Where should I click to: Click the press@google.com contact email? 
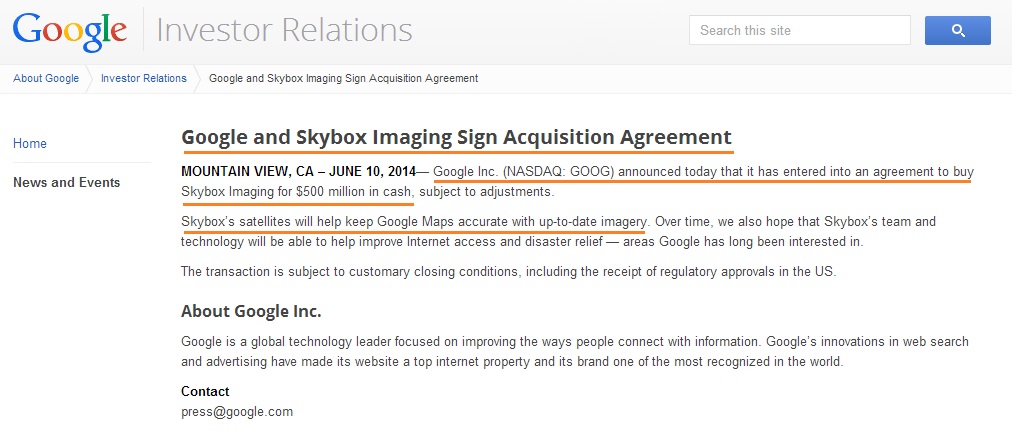pyautogui.click(x=237, y=412)
